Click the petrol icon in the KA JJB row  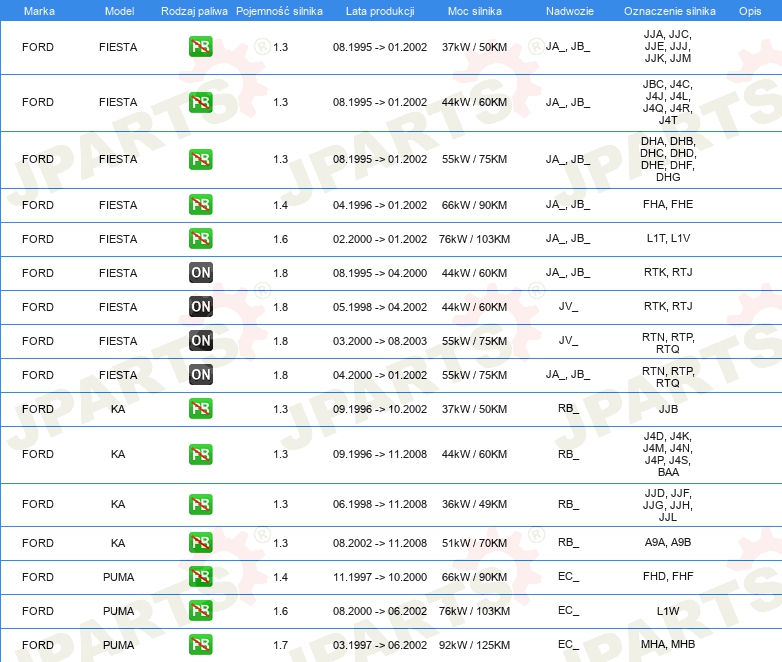pyautogui.click(x=200, y=408)
